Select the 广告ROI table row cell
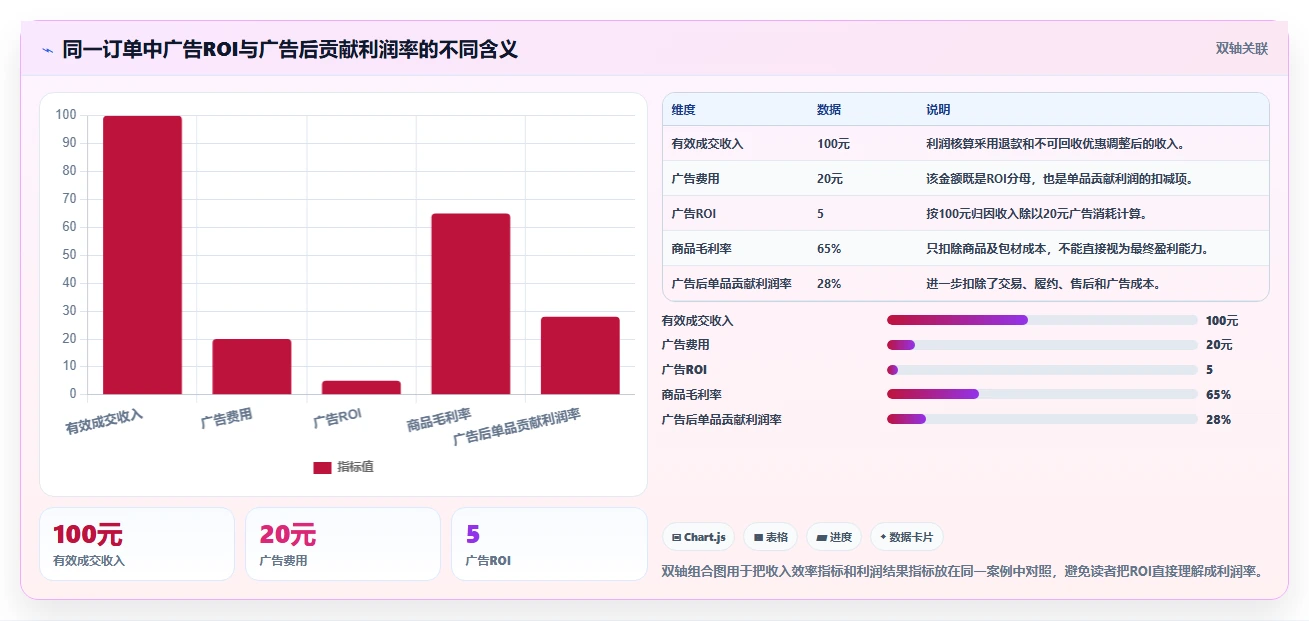The image size is (1309, 621). [694, 213]
